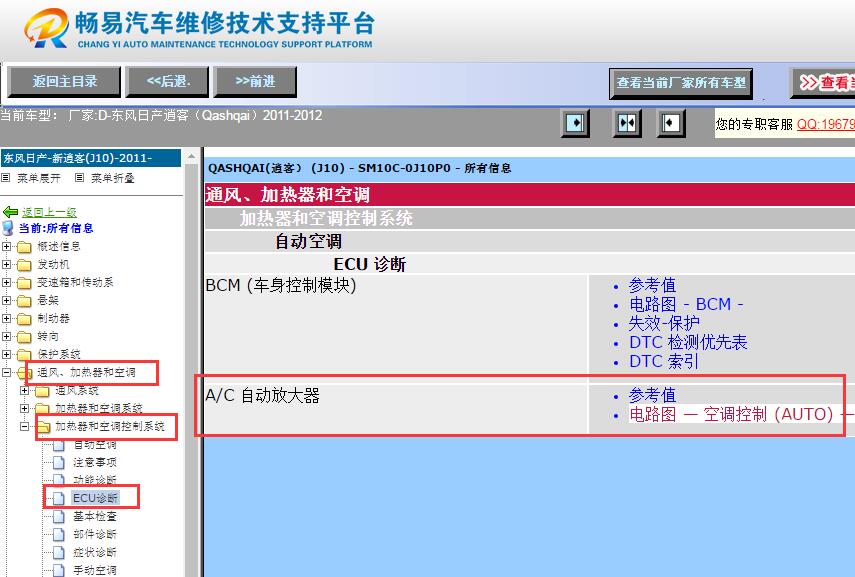Click the >>前进 forward button
Image resolution: width=855 pixels, height=577 pixels.
(255, 82)
